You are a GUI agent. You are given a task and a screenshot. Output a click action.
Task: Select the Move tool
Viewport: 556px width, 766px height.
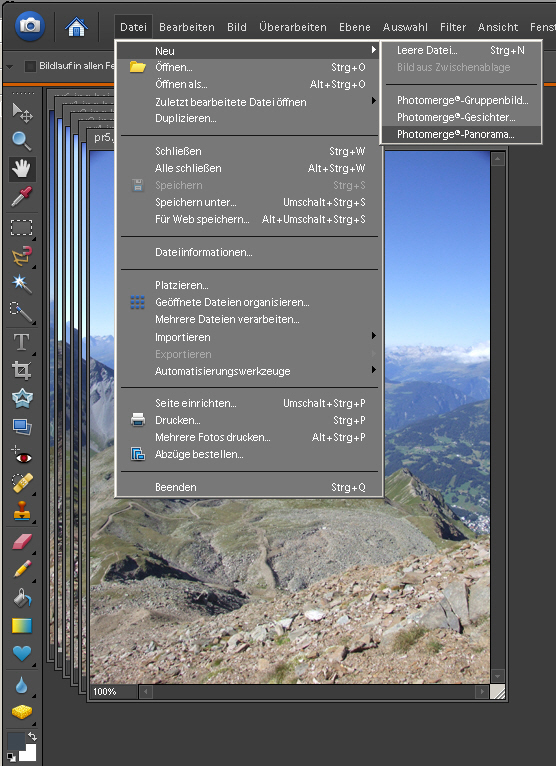tap(21, 112)
